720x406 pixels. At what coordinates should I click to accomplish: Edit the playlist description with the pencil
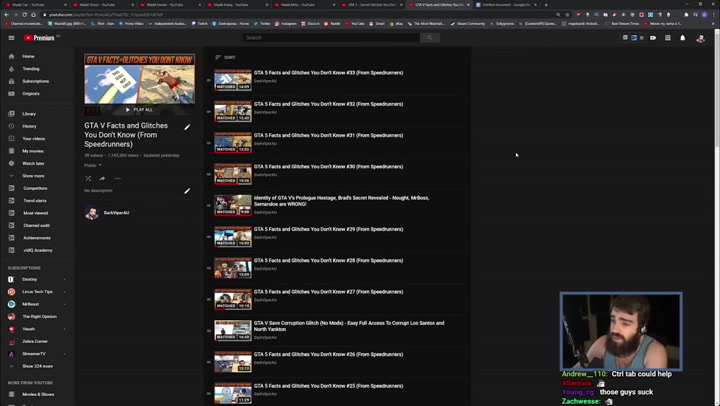coord(187,191)
